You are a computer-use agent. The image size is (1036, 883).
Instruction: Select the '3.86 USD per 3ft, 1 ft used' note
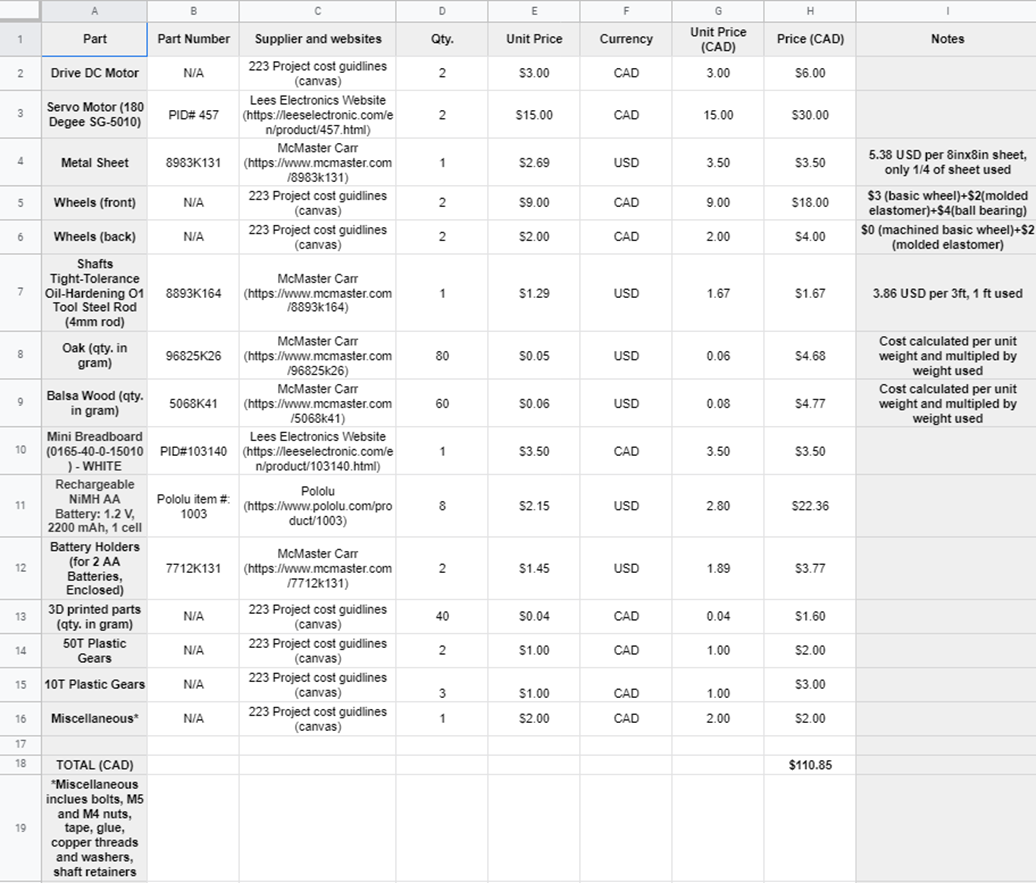point(947,293)
